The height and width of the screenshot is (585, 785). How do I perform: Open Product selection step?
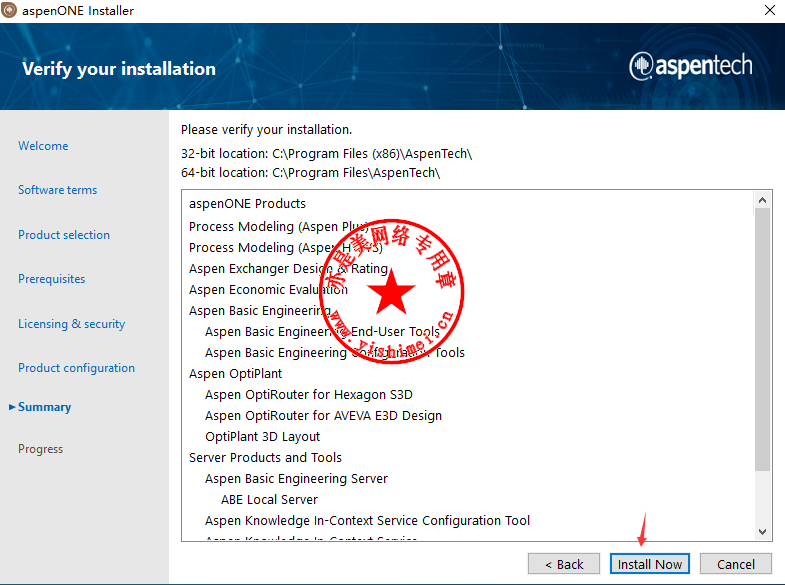(x=64, y=235)
